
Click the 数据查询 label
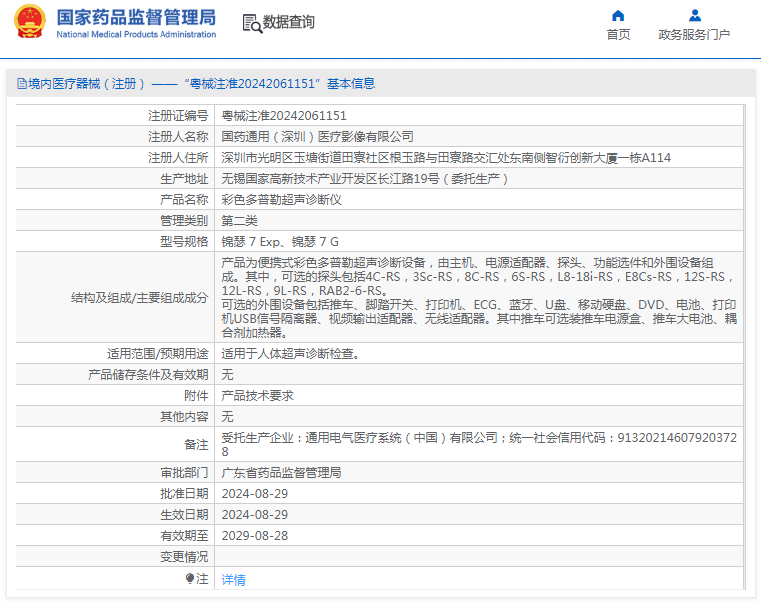point(289,22)
